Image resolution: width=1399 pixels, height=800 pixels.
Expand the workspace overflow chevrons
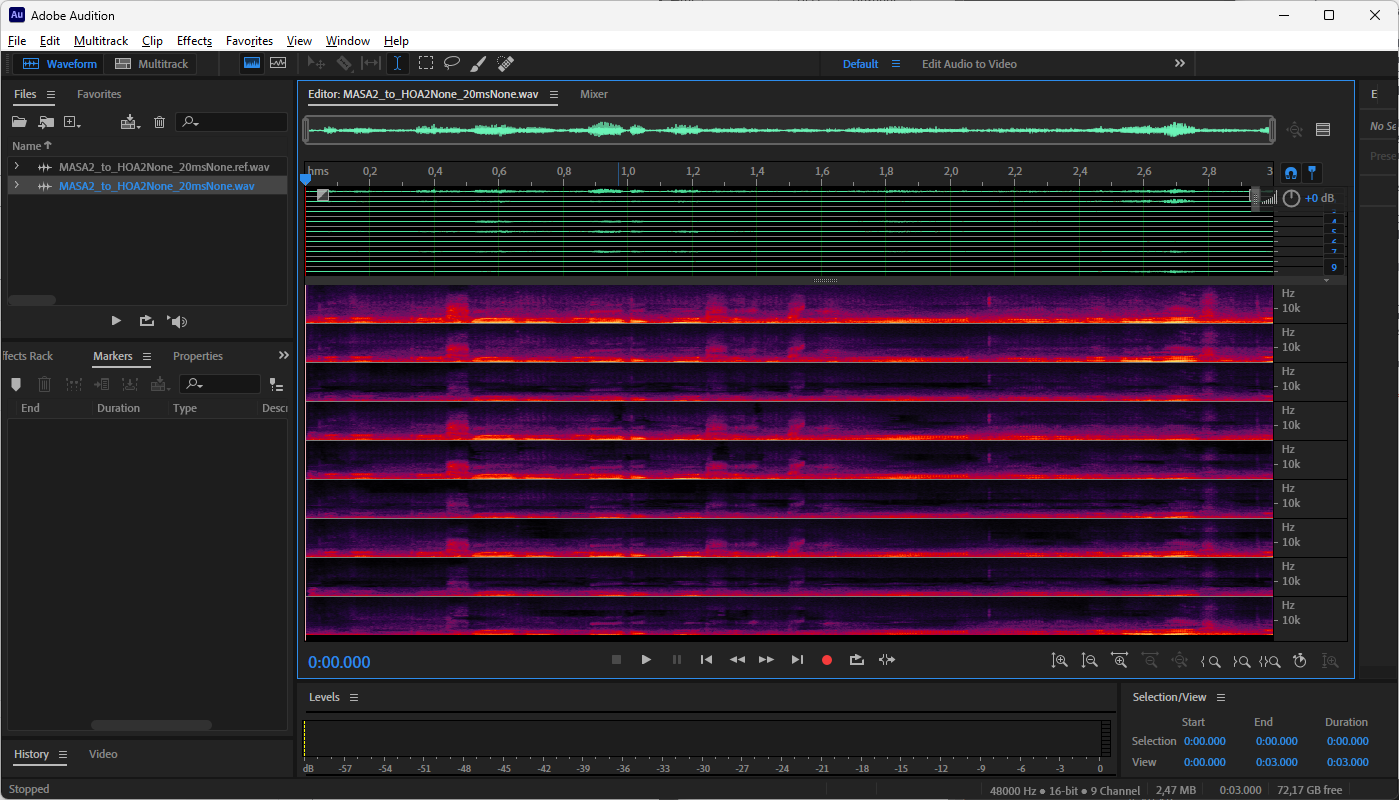pyautogui.click(x=1180, y=63)
